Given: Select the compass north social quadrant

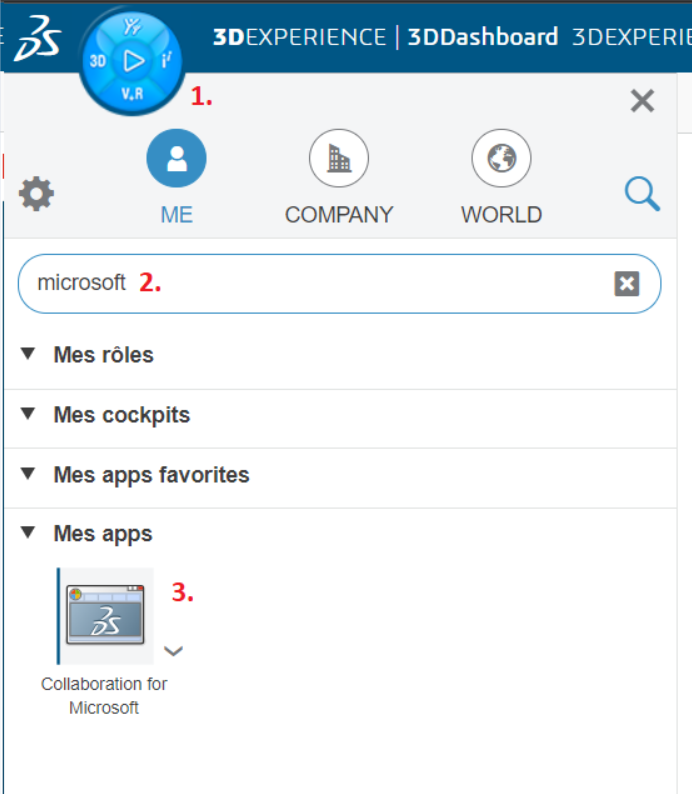Looking at the screenshot, I should pyautogui.click(x=131, y=27).
